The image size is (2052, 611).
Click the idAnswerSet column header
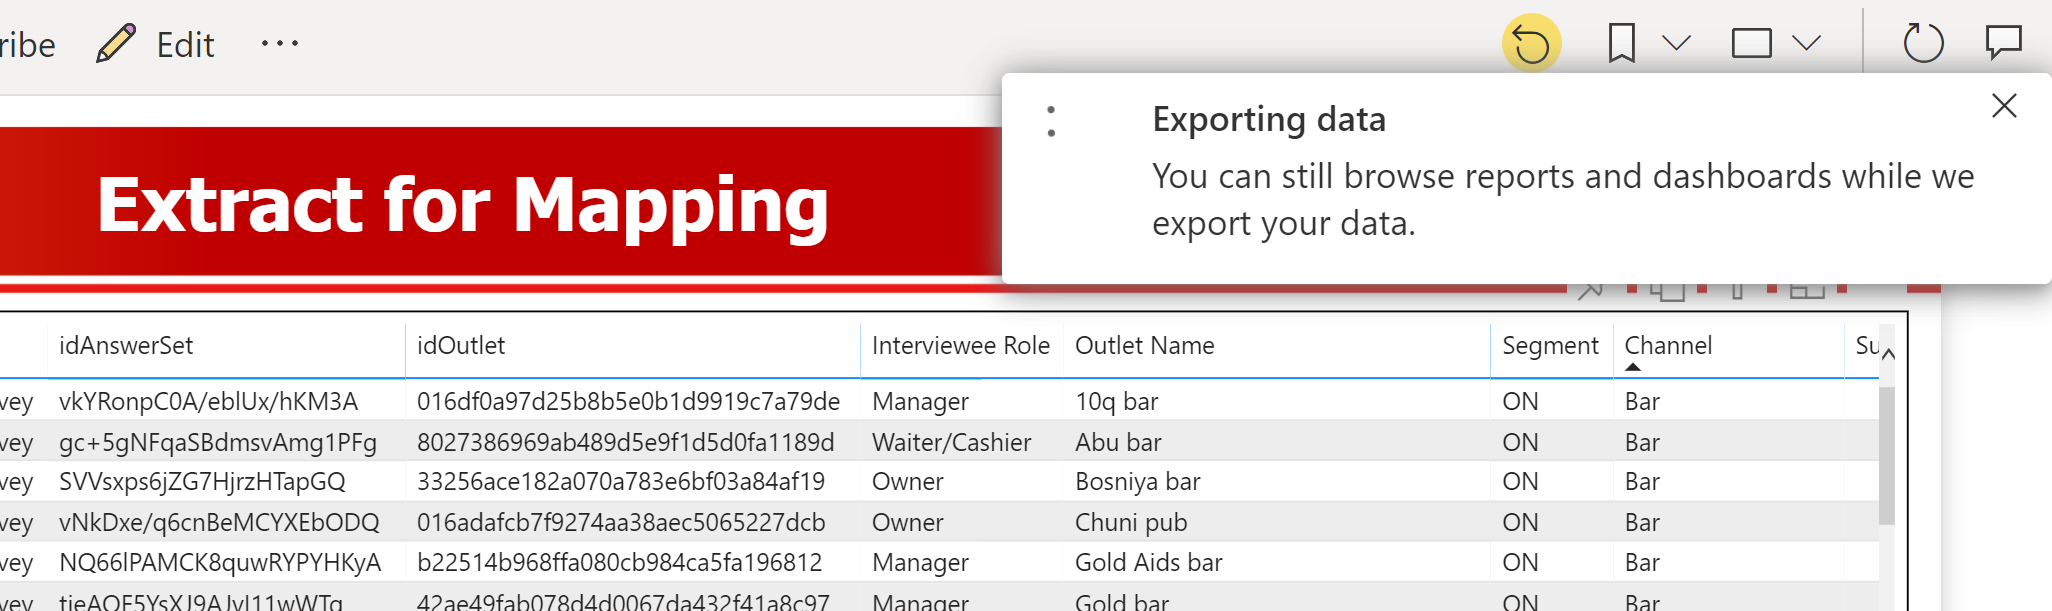126,345
